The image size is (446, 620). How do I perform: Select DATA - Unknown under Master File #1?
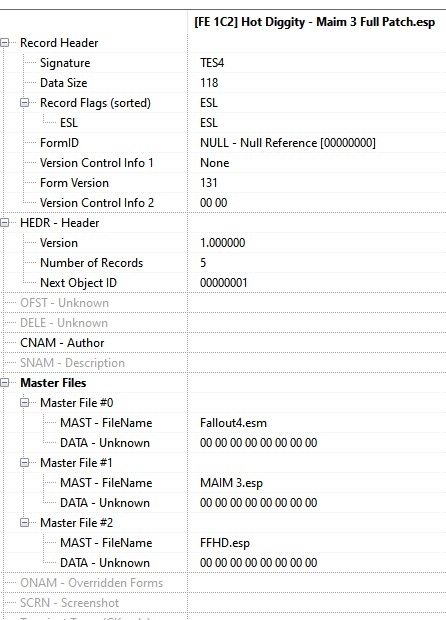105,503
